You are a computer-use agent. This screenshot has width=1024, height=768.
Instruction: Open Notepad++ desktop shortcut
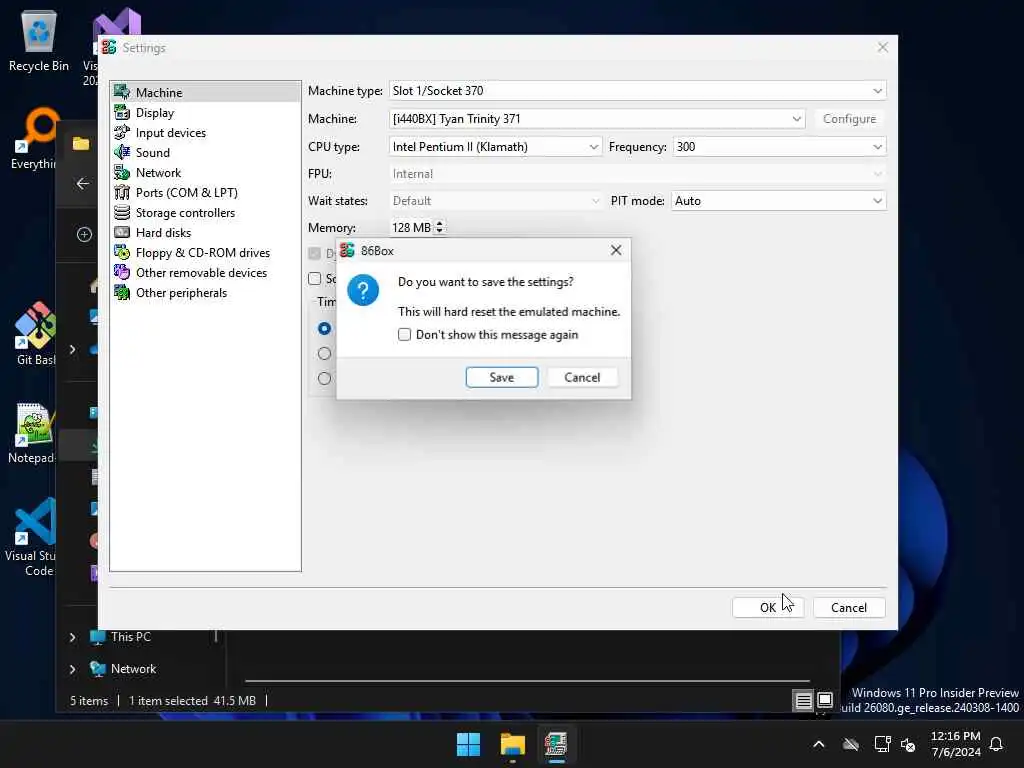pyautogui.click(x=31, y=432)
